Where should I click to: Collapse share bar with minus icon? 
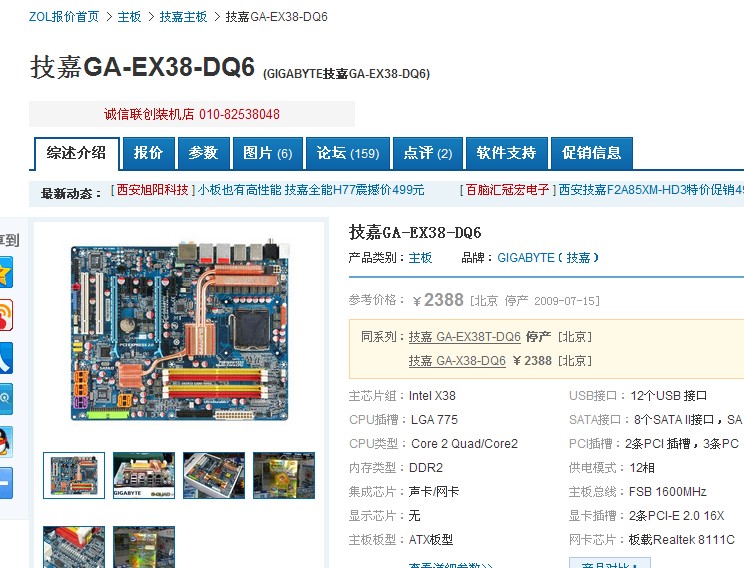click(x=6, y=483)
